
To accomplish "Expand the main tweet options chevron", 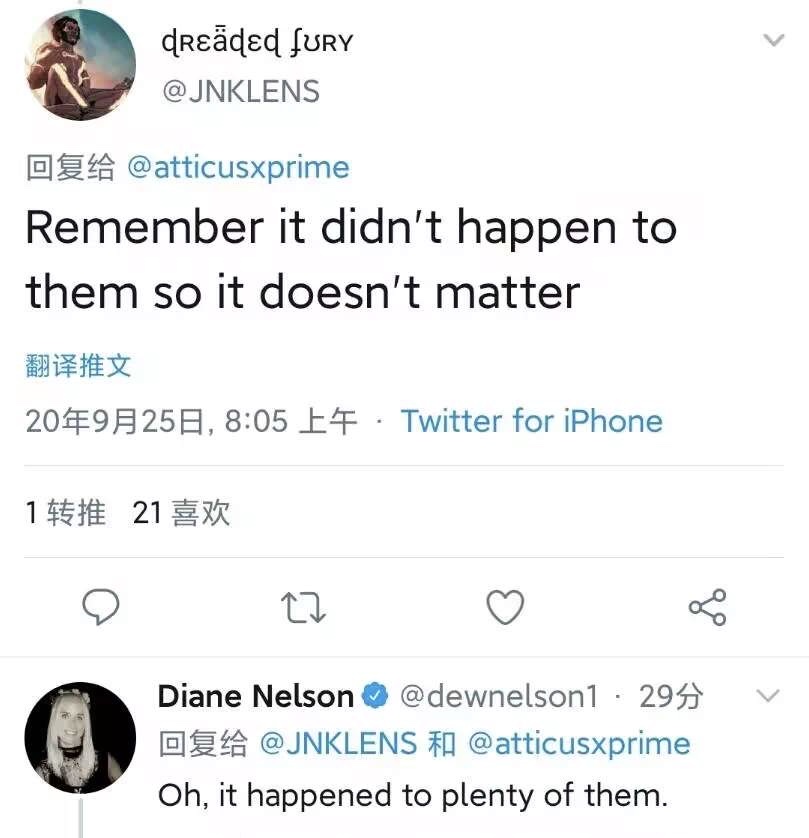I will click(773, 40).
